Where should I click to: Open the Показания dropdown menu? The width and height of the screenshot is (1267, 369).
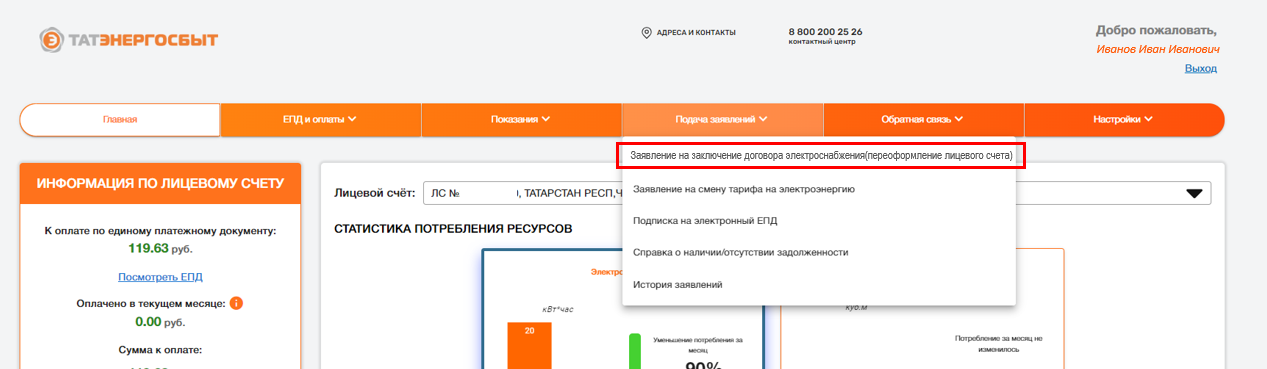click(521, 119)
